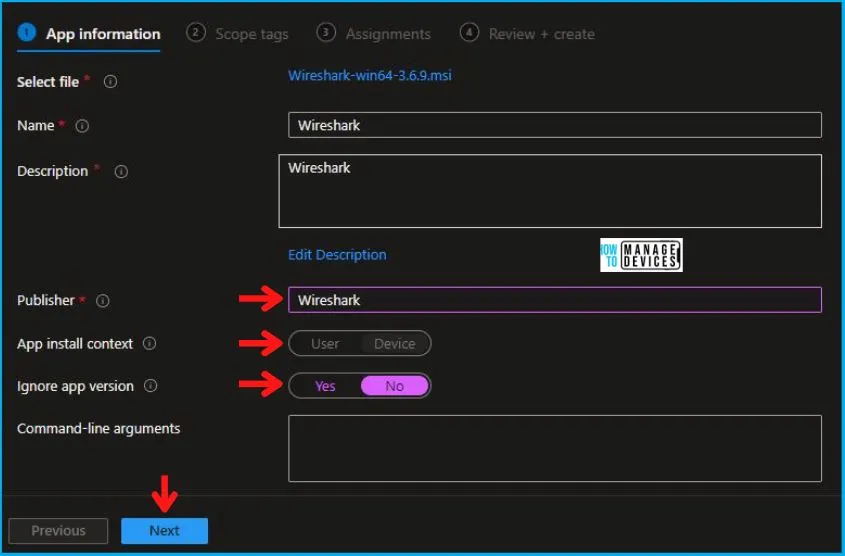Click the Ignore app version info icon
The image size is (845, 556).
pyautogui.click(x=150, y=386)
